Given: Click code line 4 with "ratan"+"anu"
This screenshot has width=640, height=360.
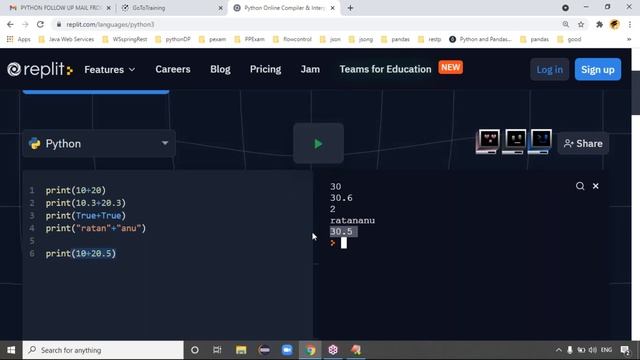Looking at the screenshot, I should (96, 228).
